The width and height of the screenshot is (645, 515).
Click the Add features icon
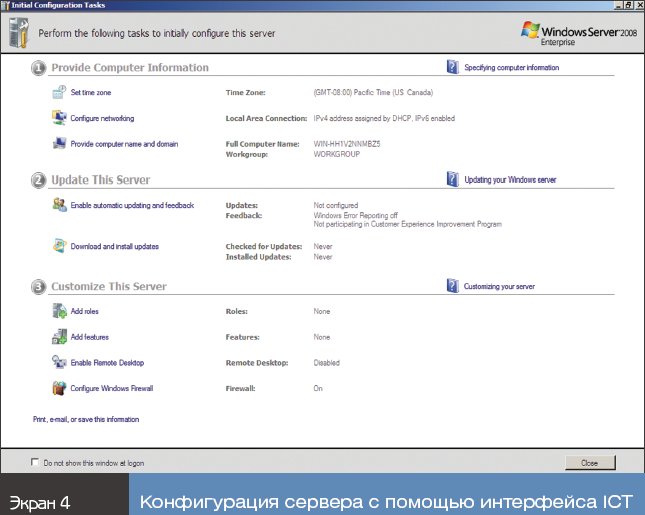59,338
